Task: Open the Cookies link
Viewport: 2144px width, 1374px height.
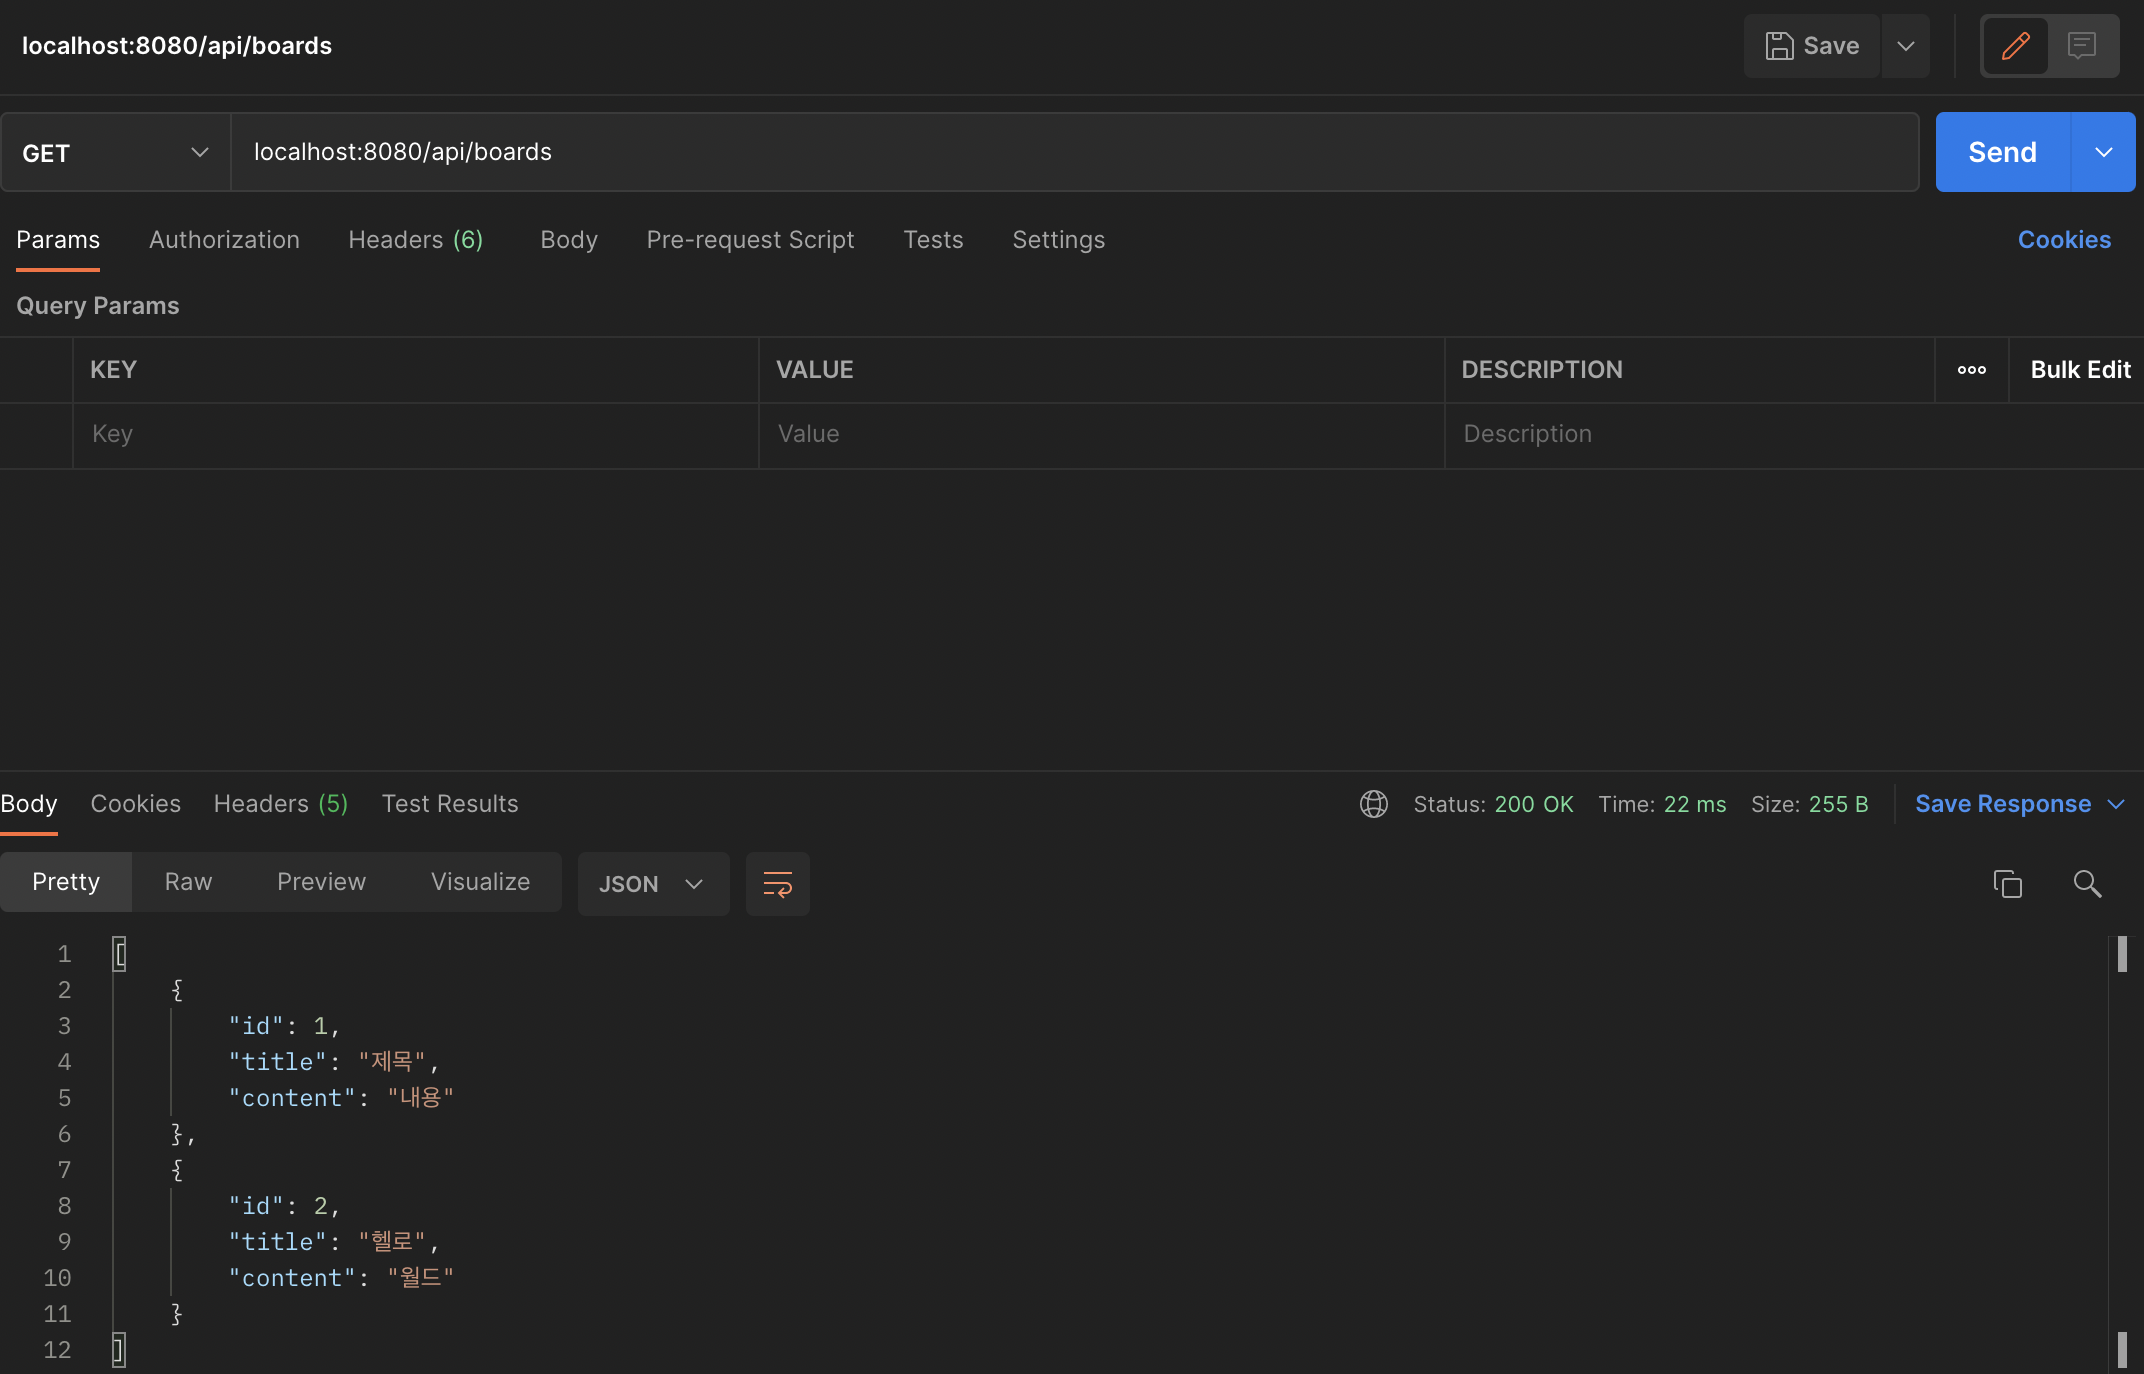Action: [2063, 240]
